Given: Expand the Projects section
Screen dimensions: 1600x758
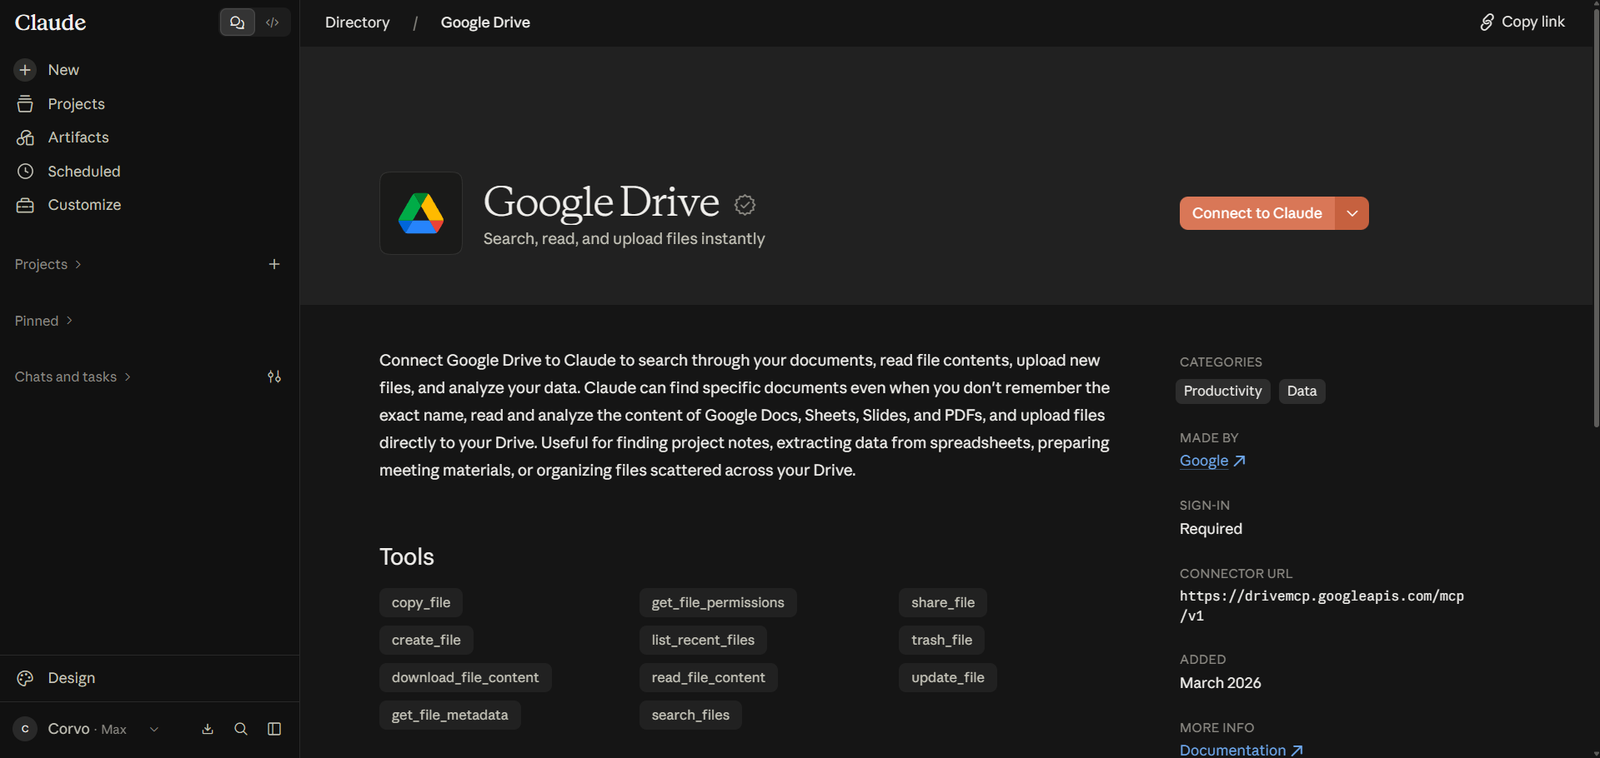Looking at the screenshot, I should [48, 264].
